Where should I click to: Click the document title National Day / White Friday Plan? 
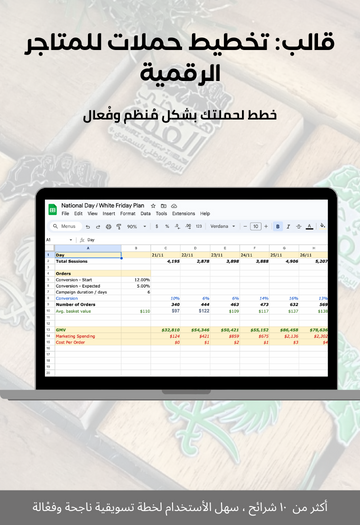102,206
